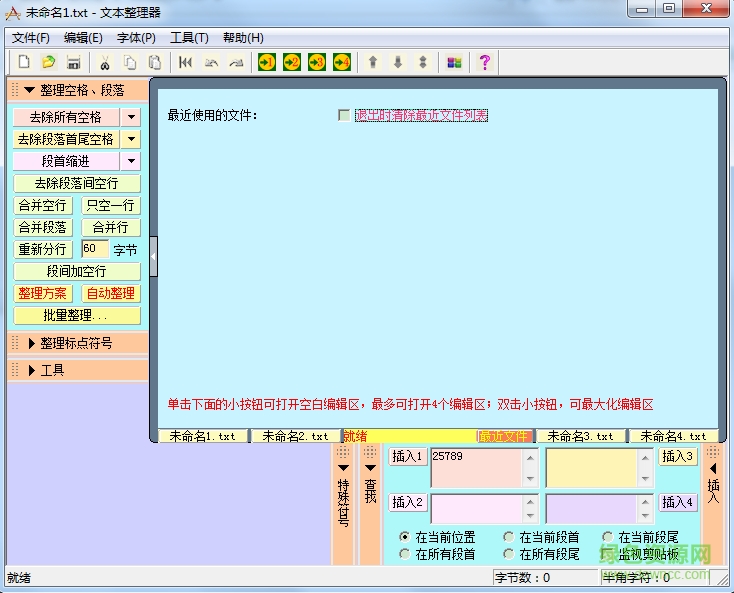Select the 在所有段尾 radio button
The image size is (734, 593).
(x=509, y=554)
